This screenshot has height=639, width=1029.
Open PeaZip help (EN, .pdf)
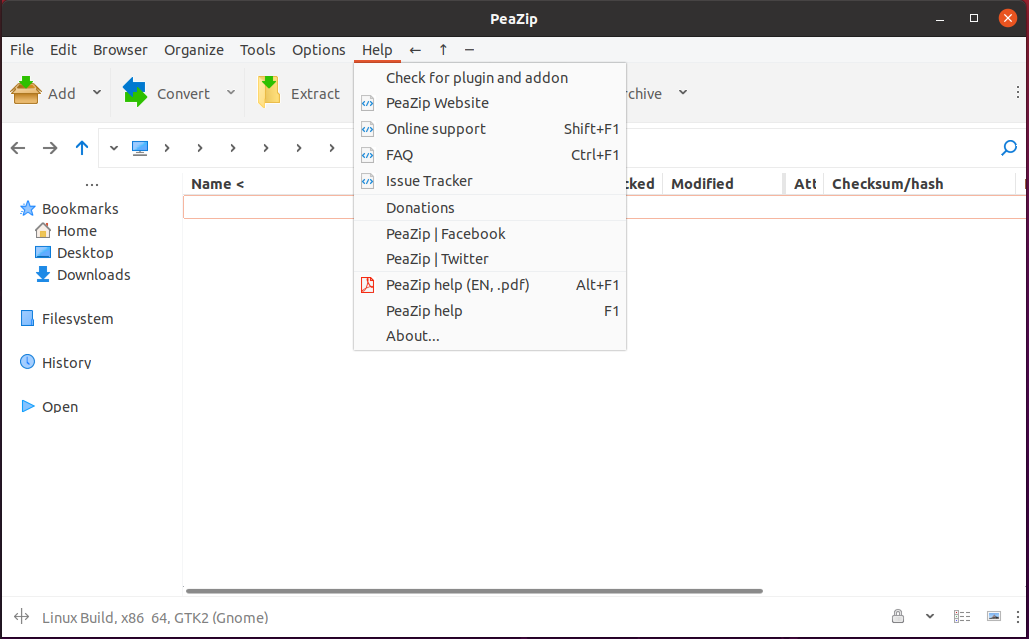point(490,285)
